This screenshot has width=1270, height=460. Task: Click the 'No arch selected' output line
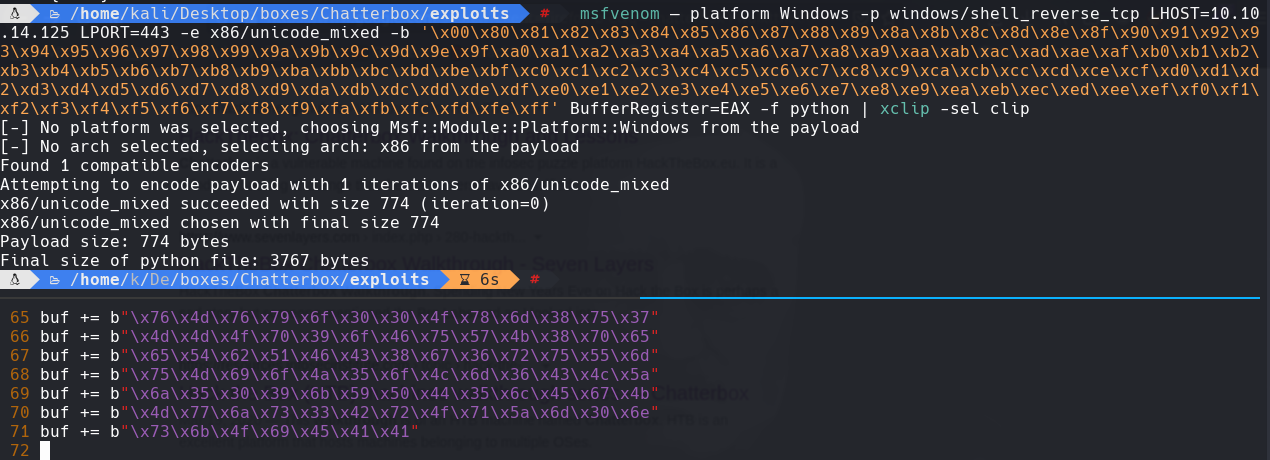coord(290,146)
